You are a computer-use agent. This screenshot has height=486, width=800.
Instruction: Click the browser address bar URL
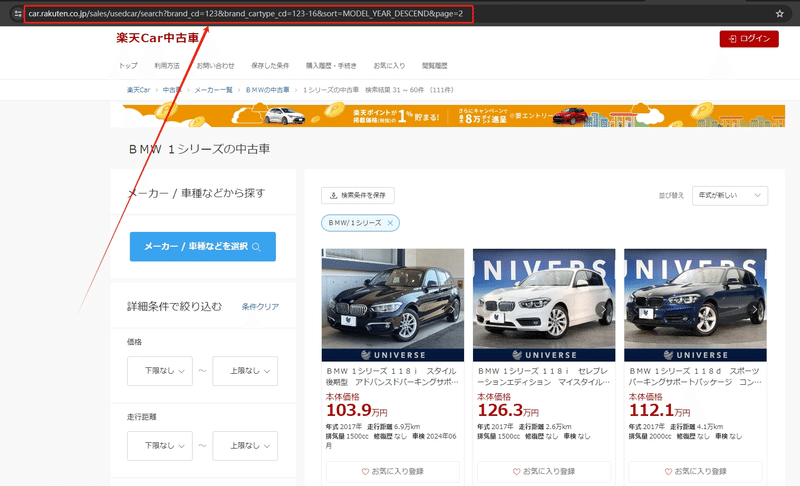[x=245, y=14]
